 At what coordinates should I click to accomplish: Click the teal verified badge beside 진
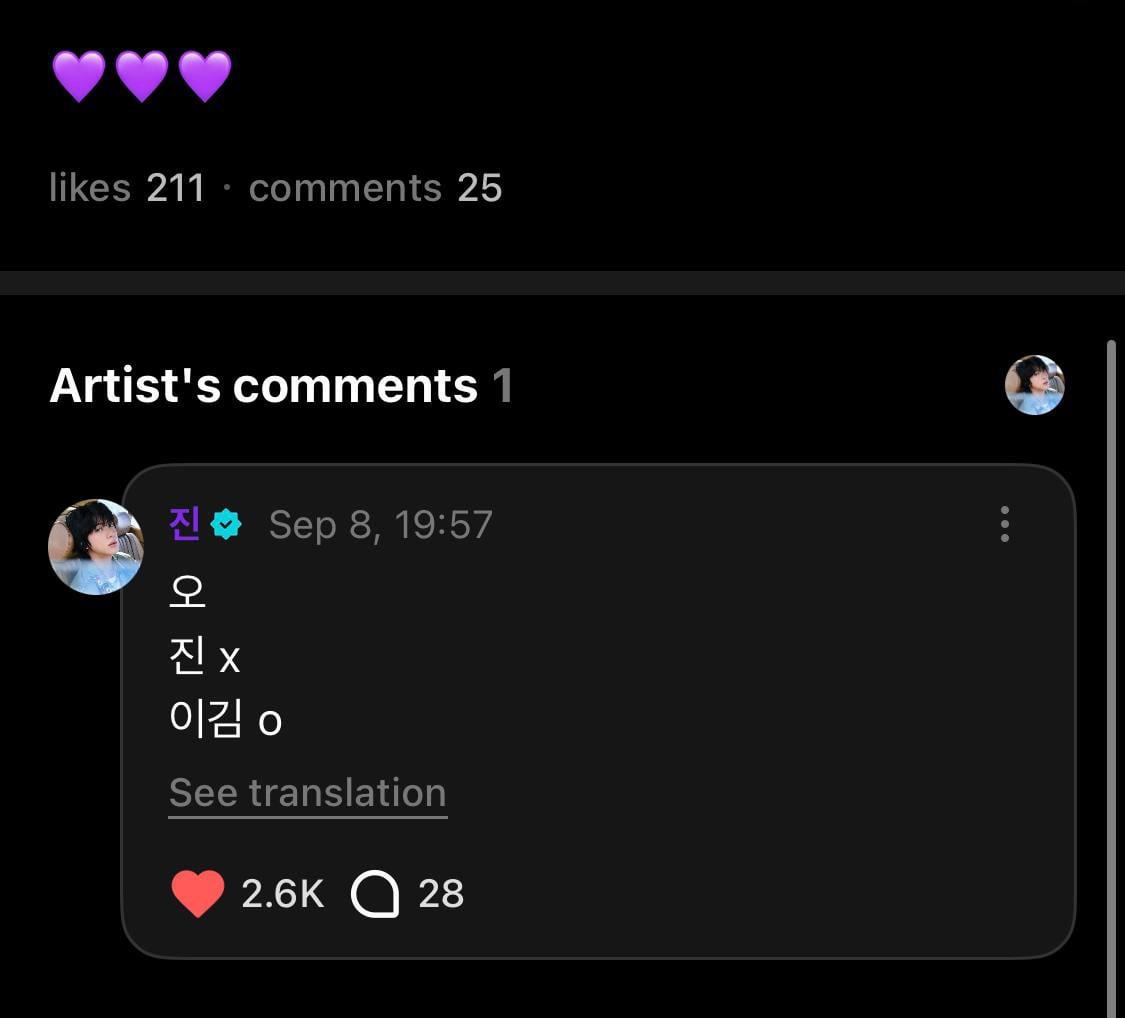tap(227, 524)
